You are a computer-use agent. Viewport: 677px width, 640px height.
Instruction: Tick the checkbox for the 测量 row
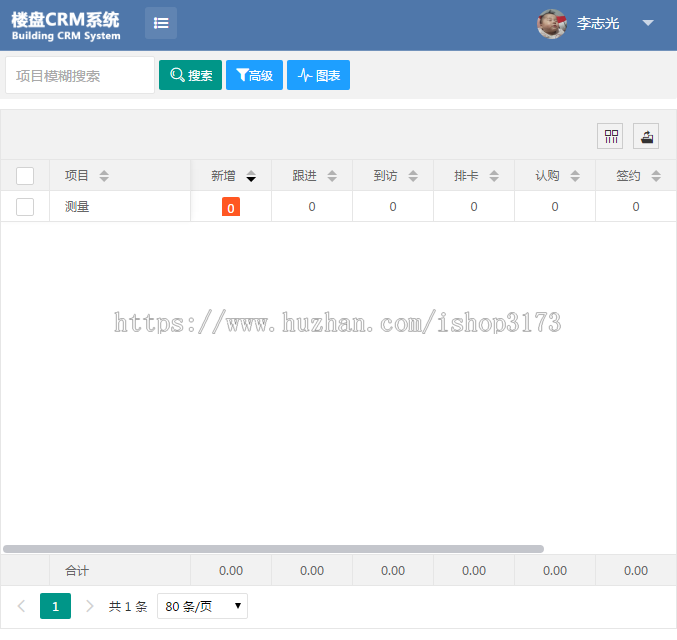pos(25,207)
